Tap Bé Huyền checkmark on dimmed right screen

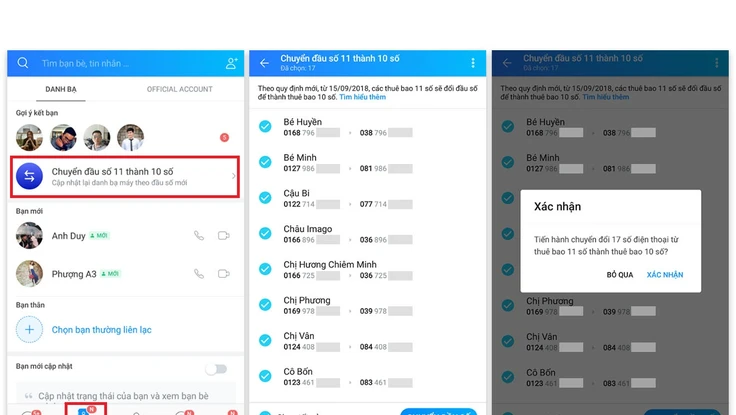coord(508,126)
